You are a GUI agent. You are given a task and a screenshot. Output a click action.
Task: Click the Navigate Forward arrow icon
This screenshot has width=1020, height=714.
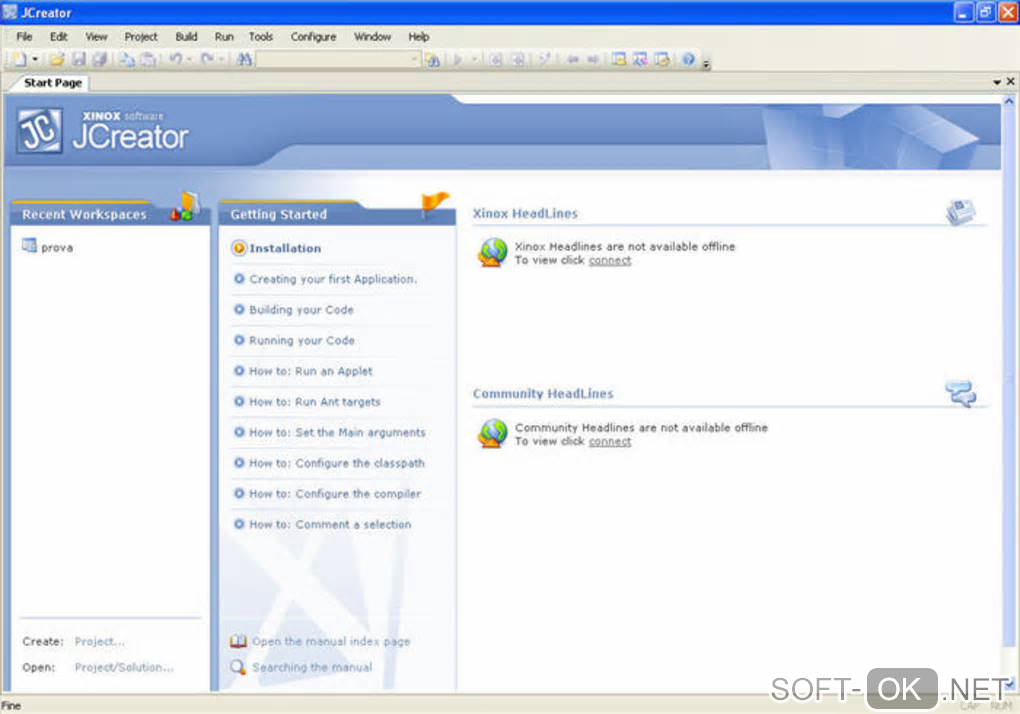pyautogui.click(x=593, y=60)
